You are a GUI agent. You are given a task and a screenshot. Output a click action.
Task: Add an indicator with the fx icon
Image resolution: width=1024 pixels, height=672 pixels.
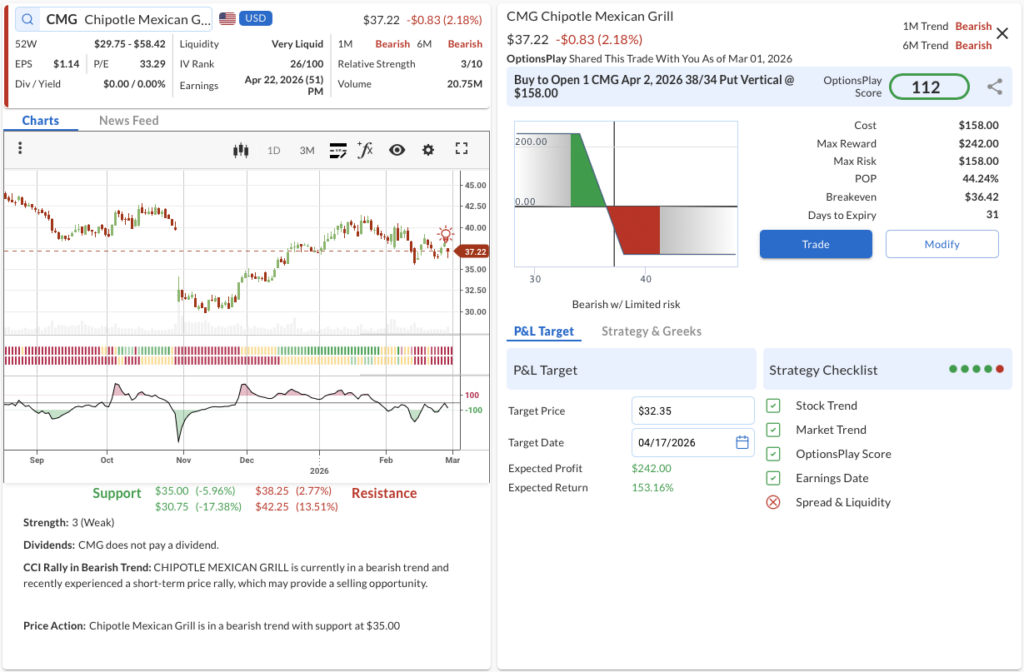(x=365, y=150)
